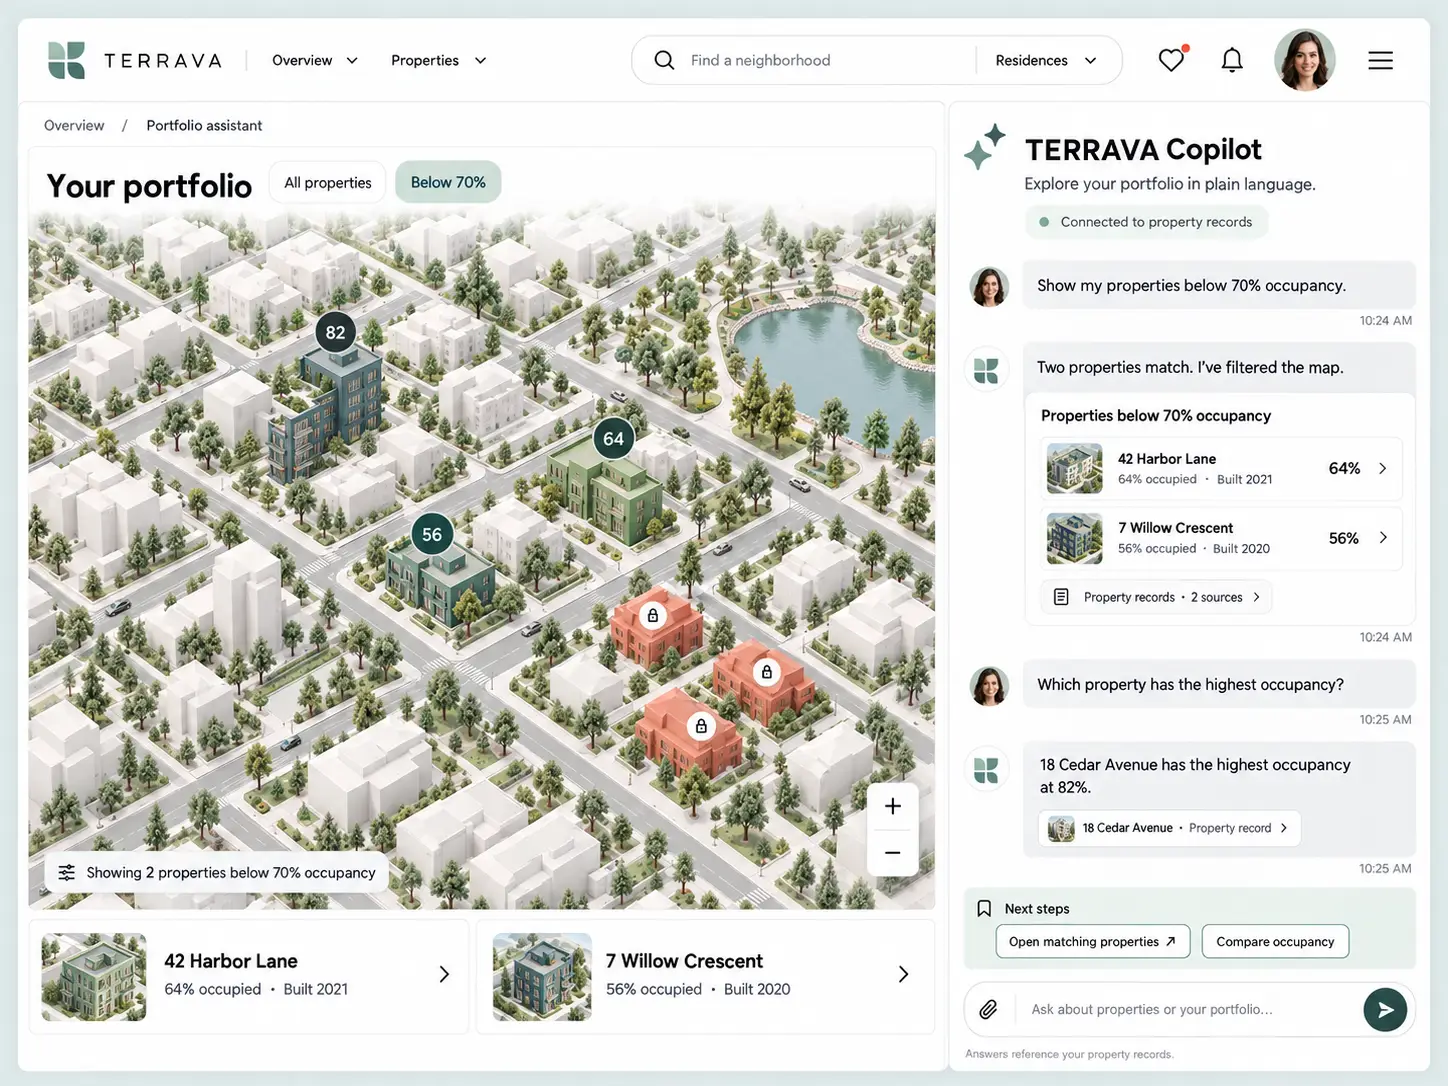The width and height of the screenshot is (1448, 1086).
Task: Select the 82 occupancy map marker
Action: [x=335, y=333]
